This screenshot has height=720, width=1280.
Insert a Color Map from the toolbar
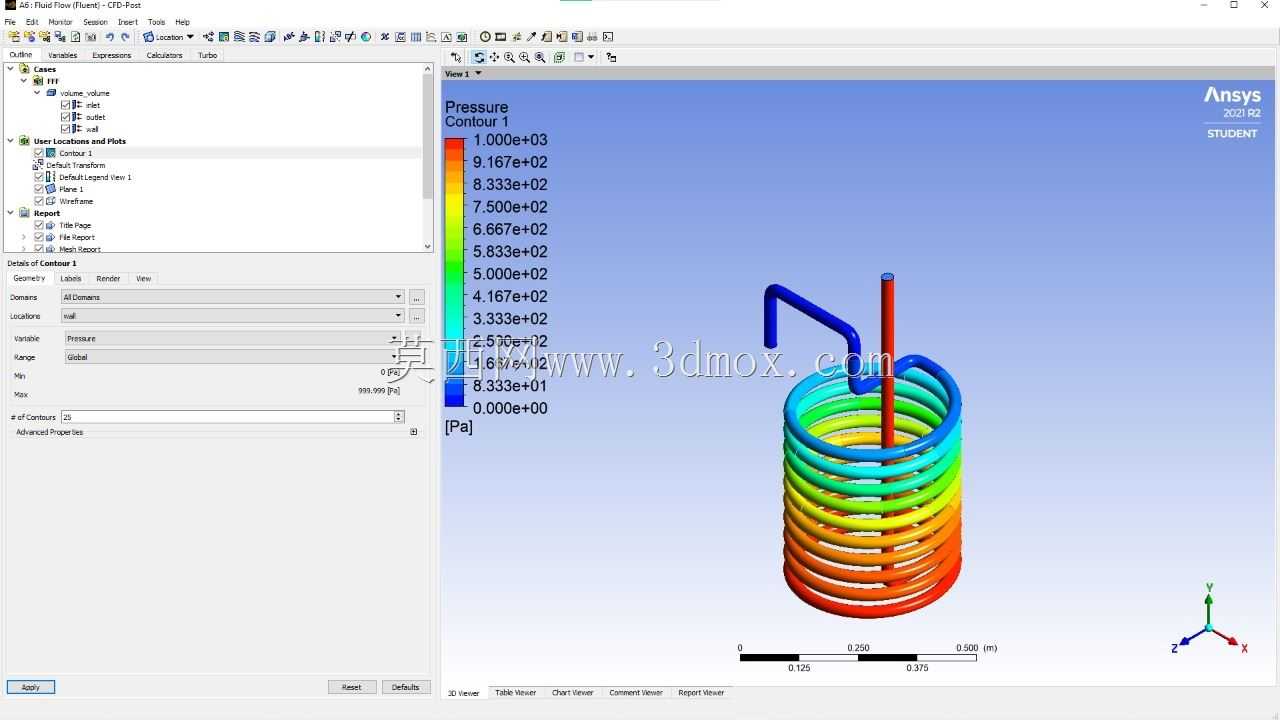pos(366,37)
